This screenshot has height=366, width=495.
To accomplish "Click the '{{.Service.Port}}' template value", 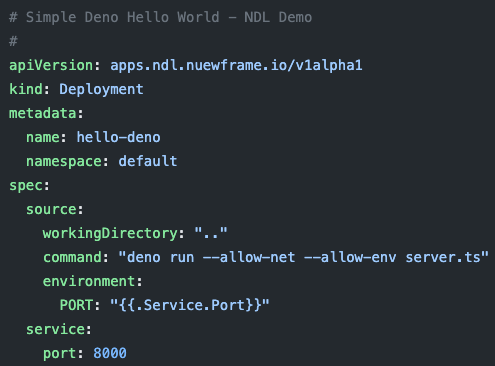I will click(x=190, y=305).
